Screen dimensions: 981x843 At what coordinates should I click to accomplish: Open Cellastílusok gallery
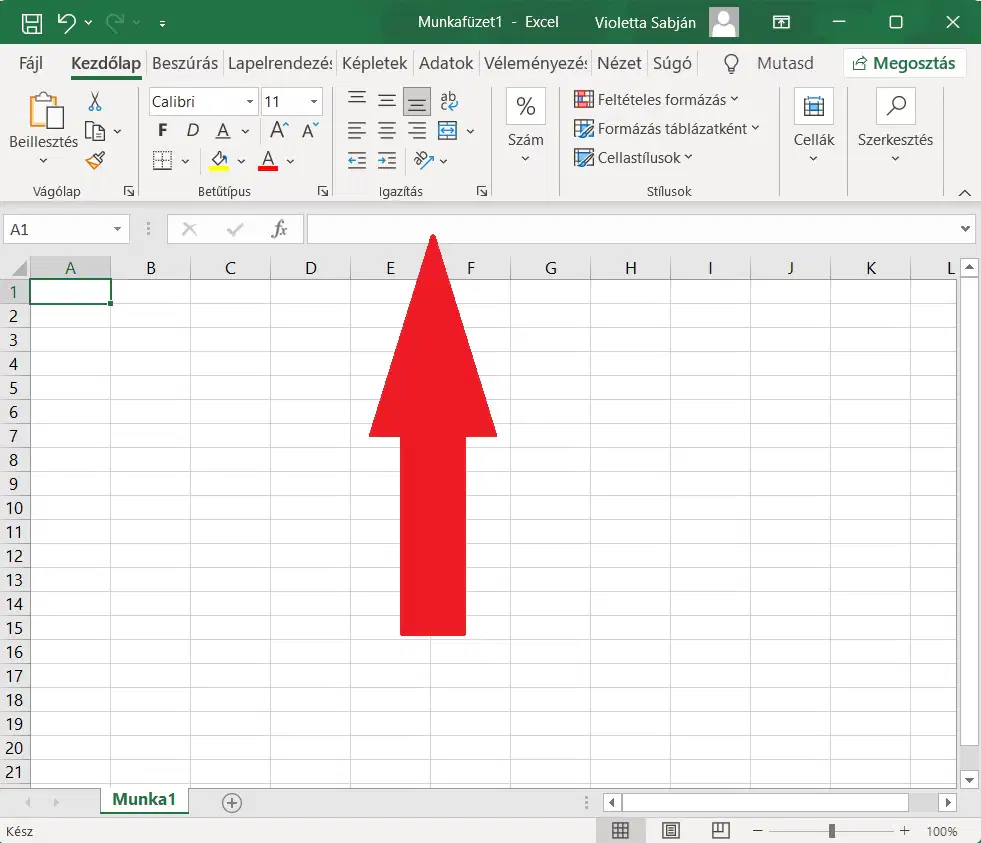coord(633,158)
